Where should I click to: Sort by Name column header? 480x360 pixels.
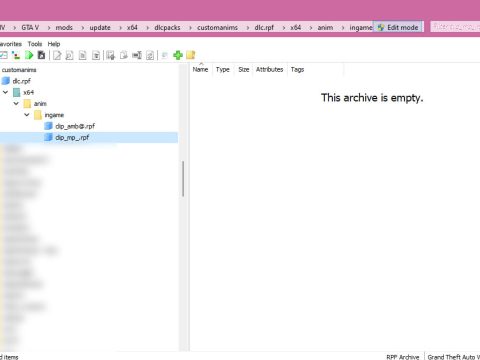pos(200,69)
